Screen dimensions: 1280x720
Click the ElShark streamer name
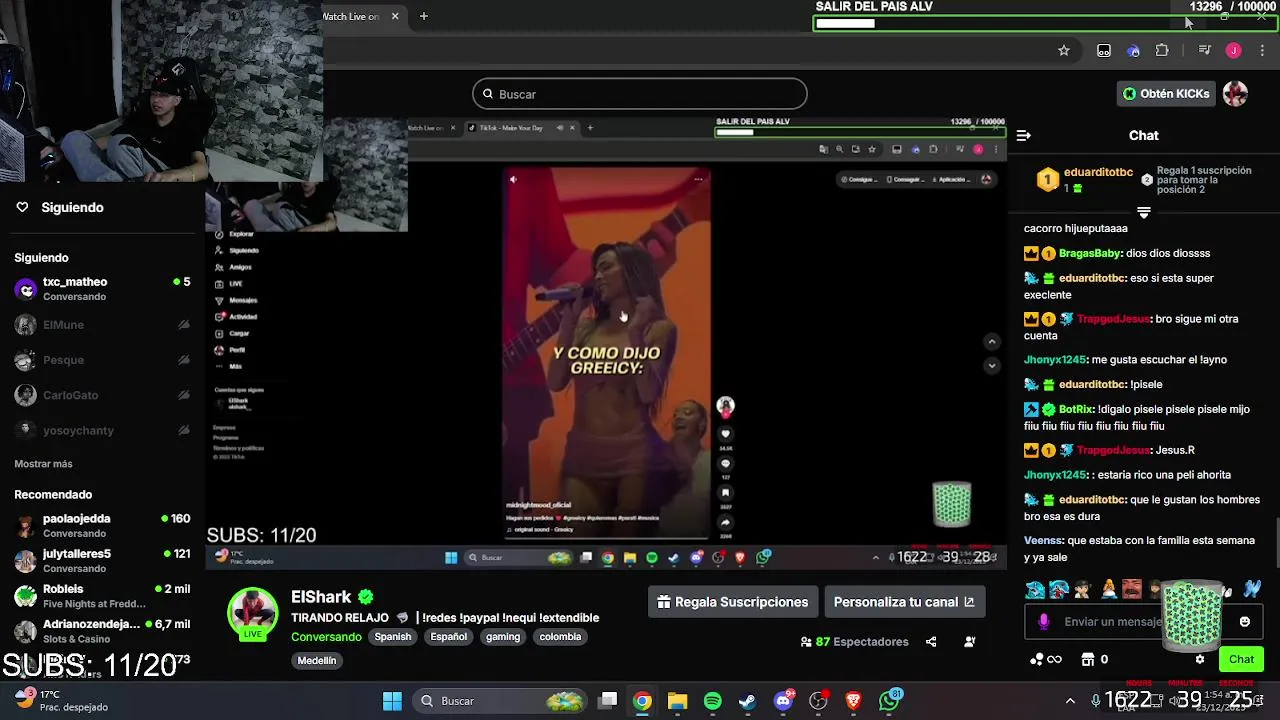[x=321, y=597]
